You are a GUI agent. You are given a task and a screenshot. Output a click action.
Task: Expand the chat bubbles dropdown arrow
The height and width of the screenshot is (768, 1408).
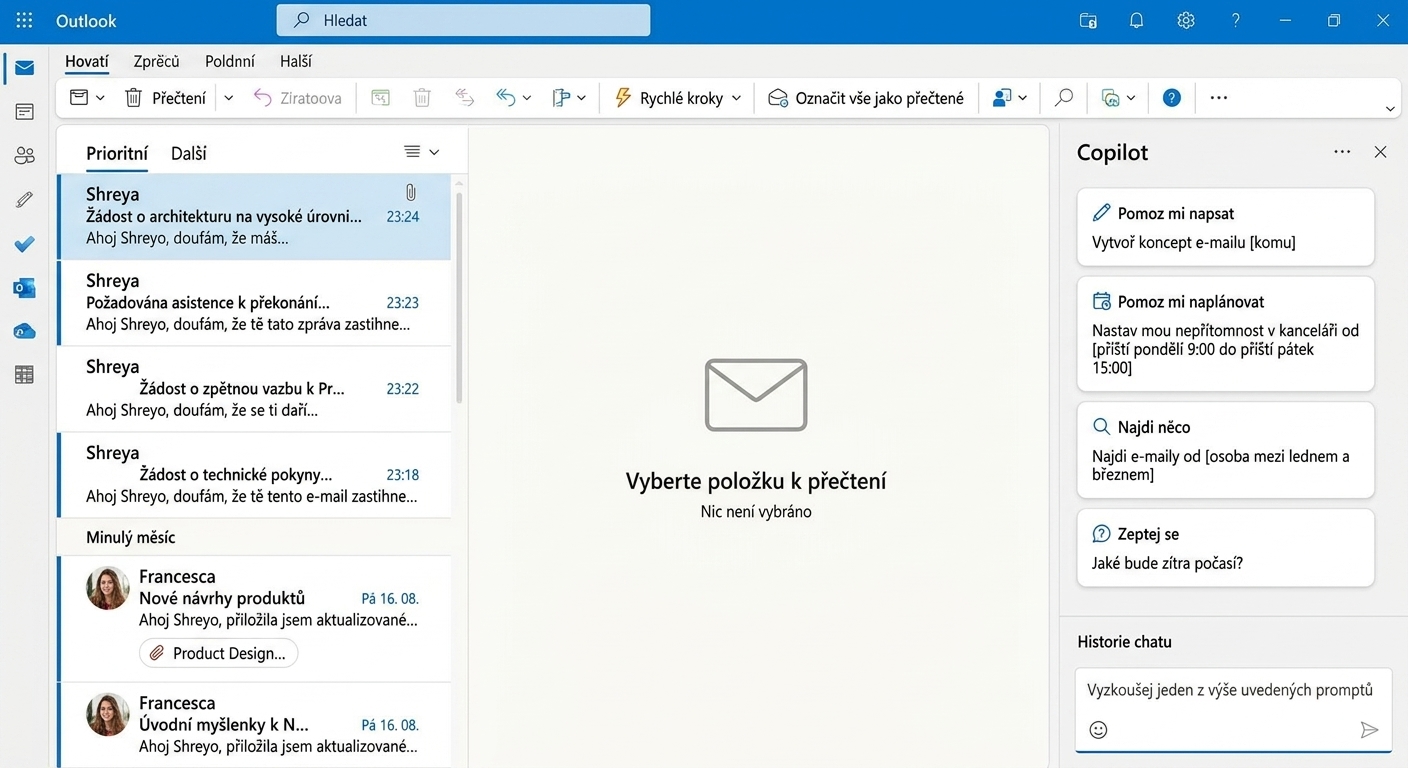click(x=1131, y=98)
